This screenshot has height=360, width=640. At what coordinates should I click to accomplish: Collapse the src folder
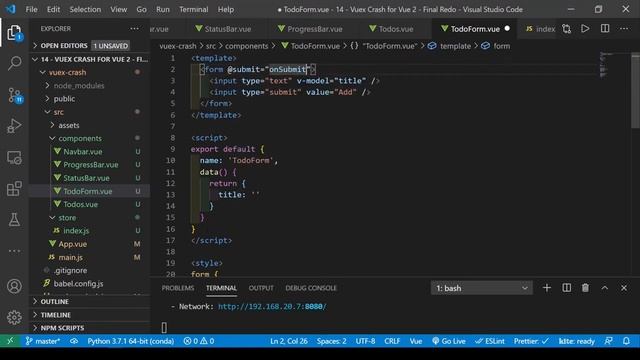89,112
